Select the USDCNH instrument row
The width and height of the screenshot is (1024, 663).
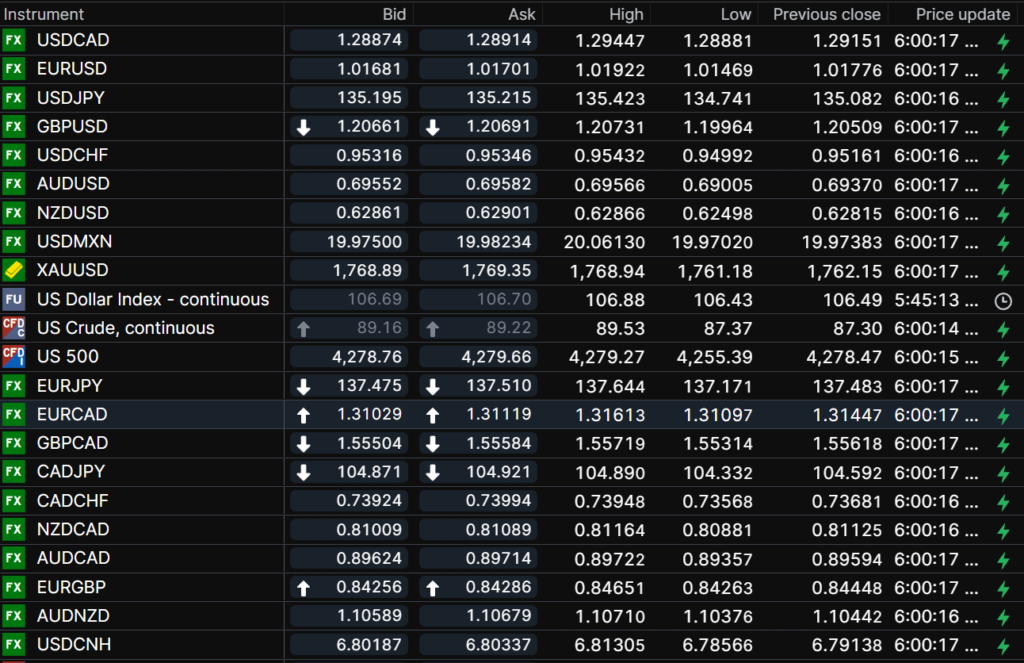click(74, 645)
